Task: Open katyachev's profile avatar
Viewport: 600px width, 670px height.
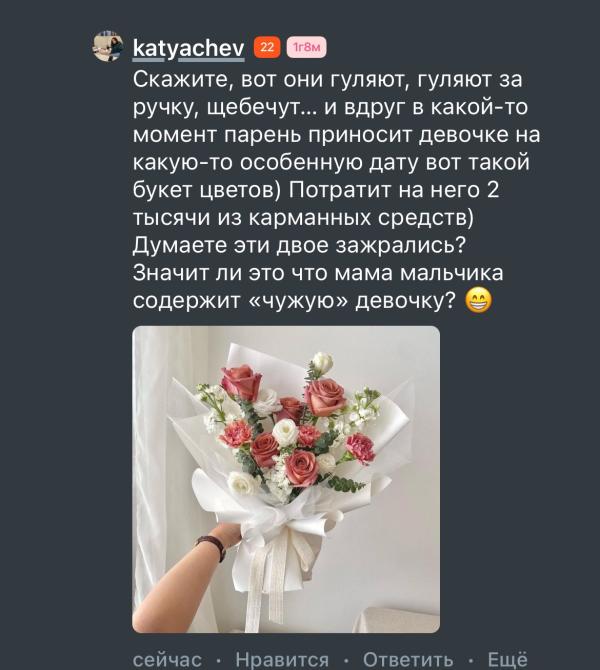Action: coord(108,46)
